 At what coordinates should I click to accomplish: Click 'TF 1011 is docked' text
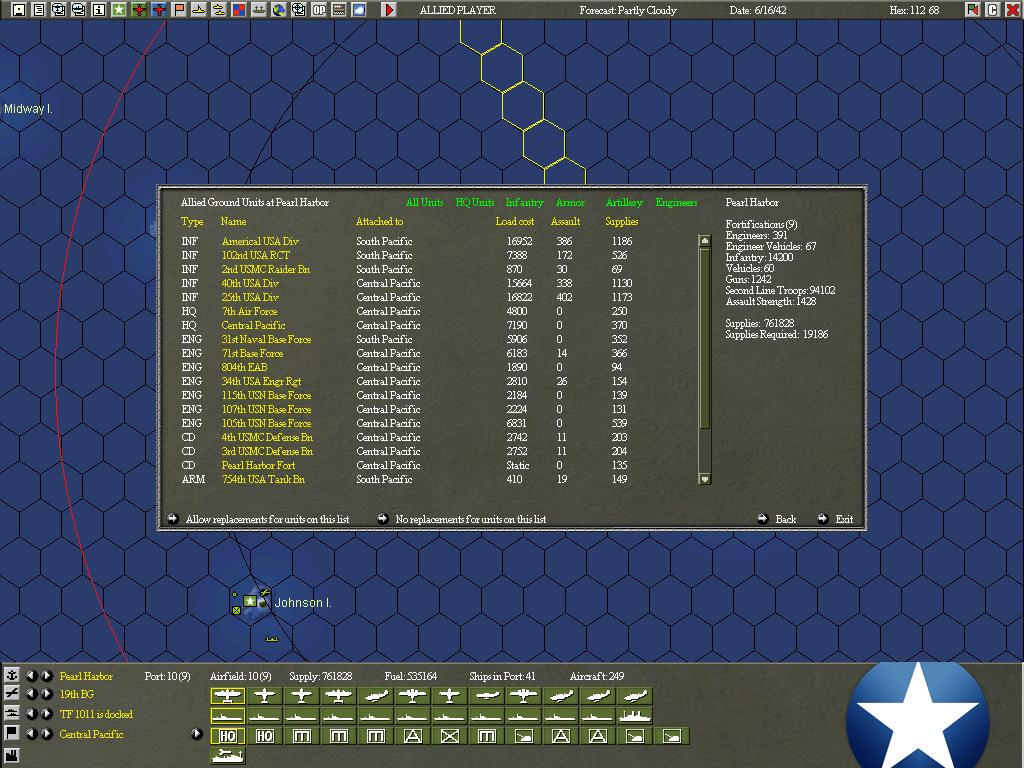(96, 714)
